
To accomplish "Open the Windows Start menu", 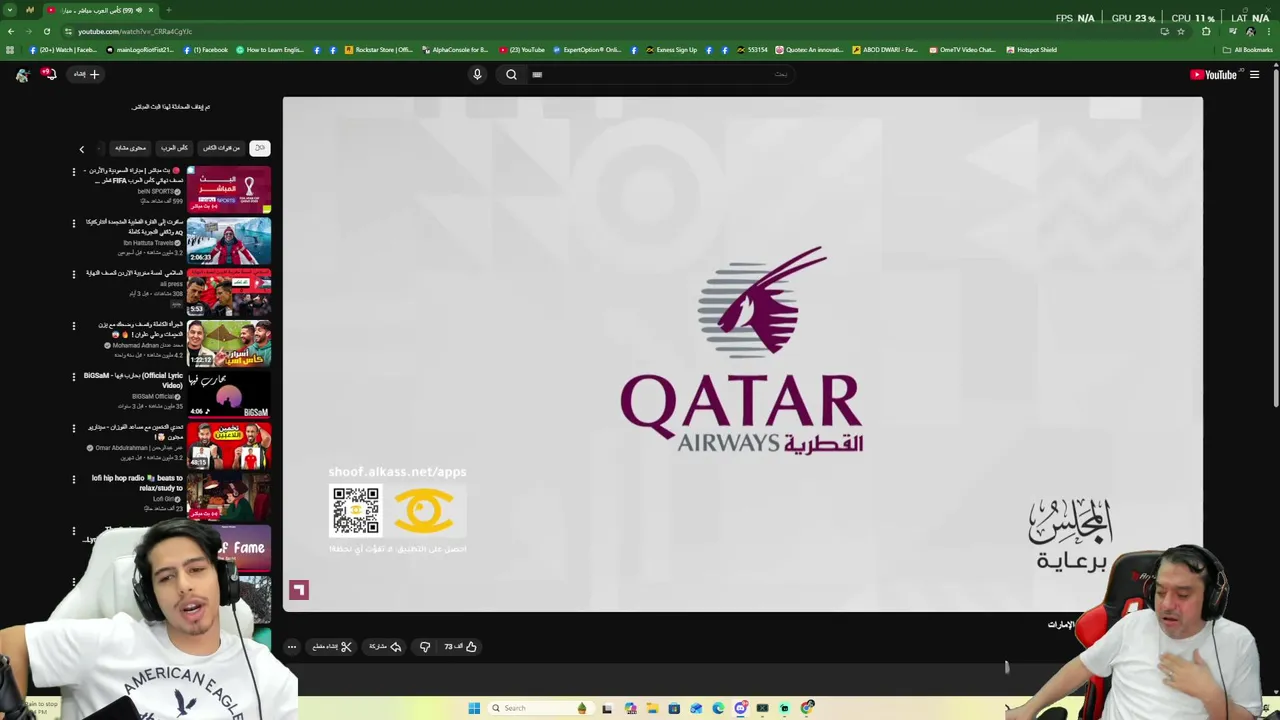I will pyautogui.click(x=474, y=708).
